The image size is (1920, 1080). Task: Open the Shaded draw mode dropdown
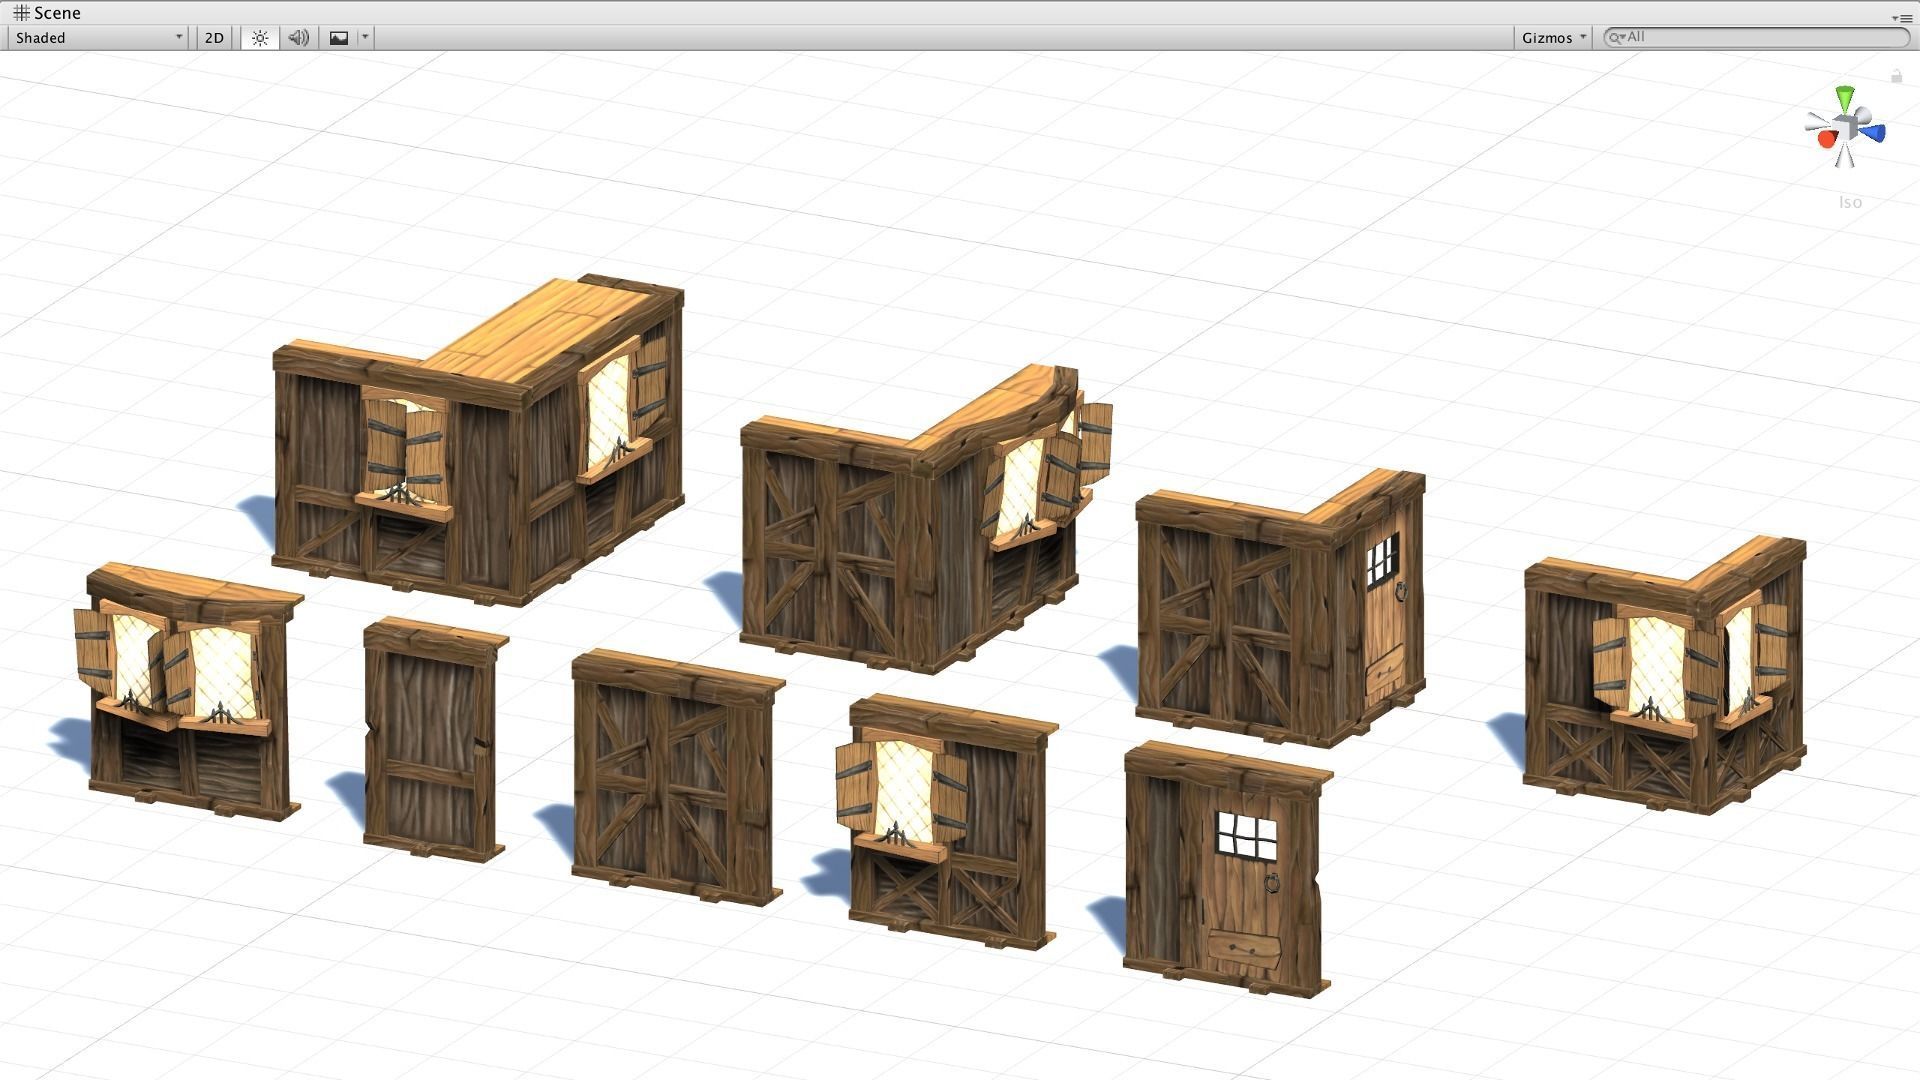click(98, 38)
